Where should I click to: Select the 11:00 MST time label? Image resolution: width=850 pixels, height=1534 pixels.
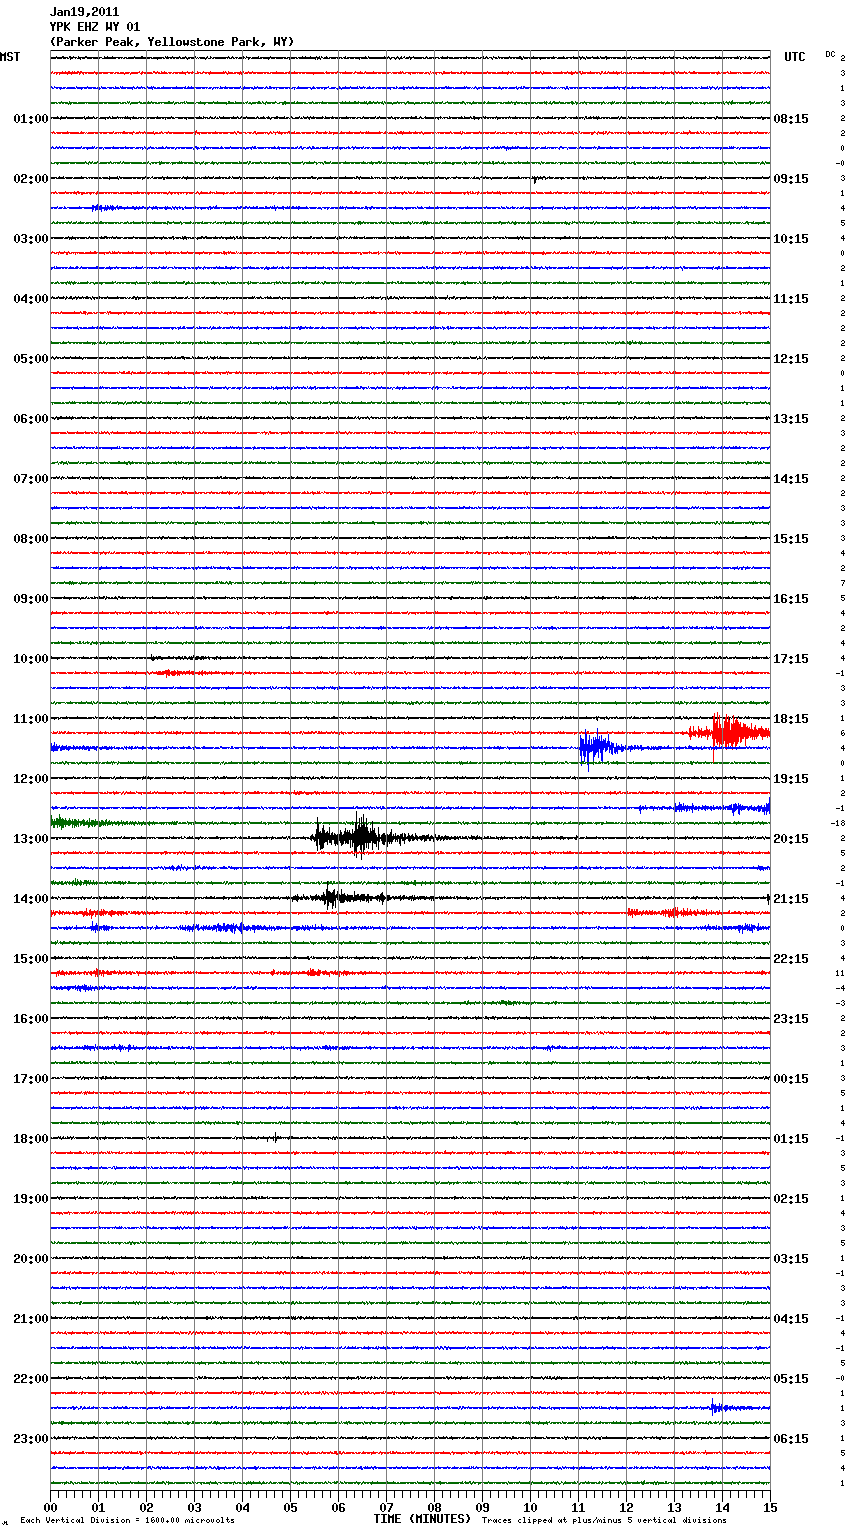(x=30, y=719)
